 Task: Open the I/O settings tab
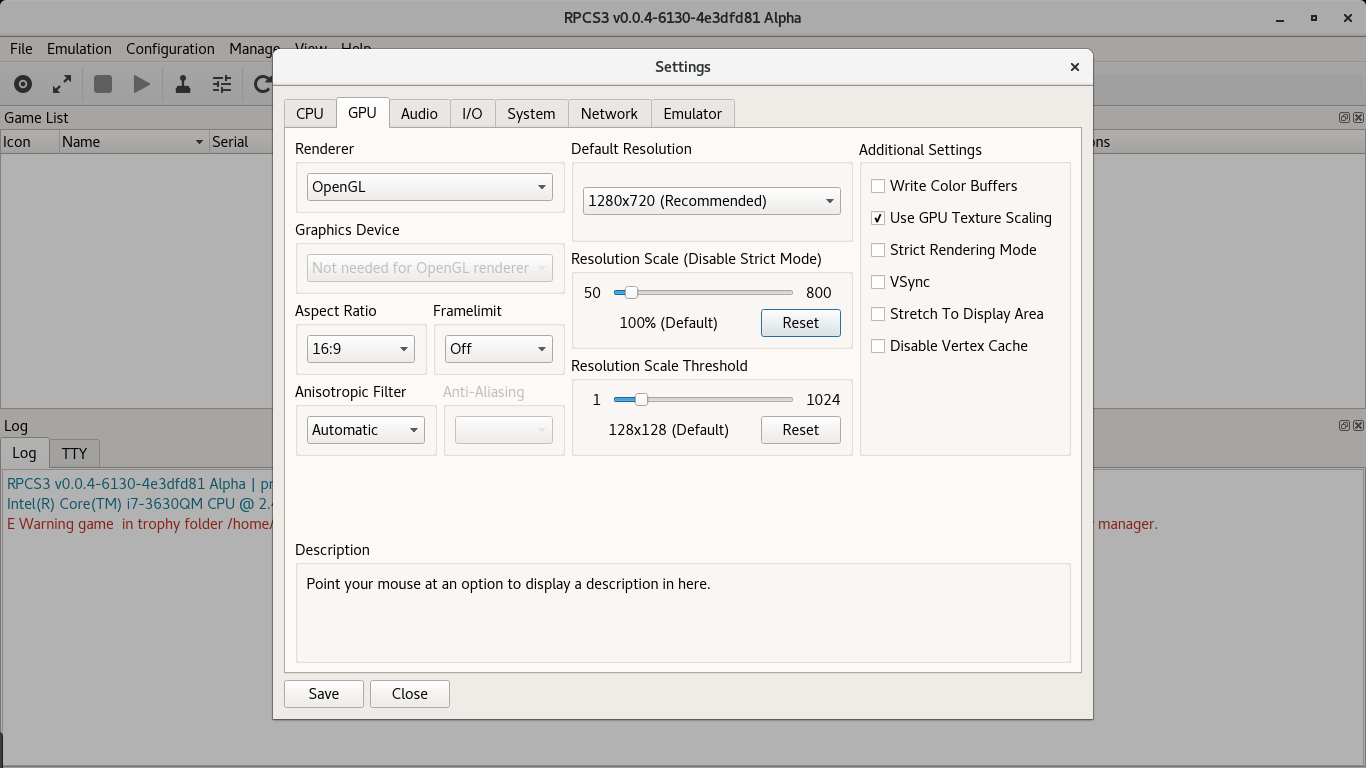[472, 114]
